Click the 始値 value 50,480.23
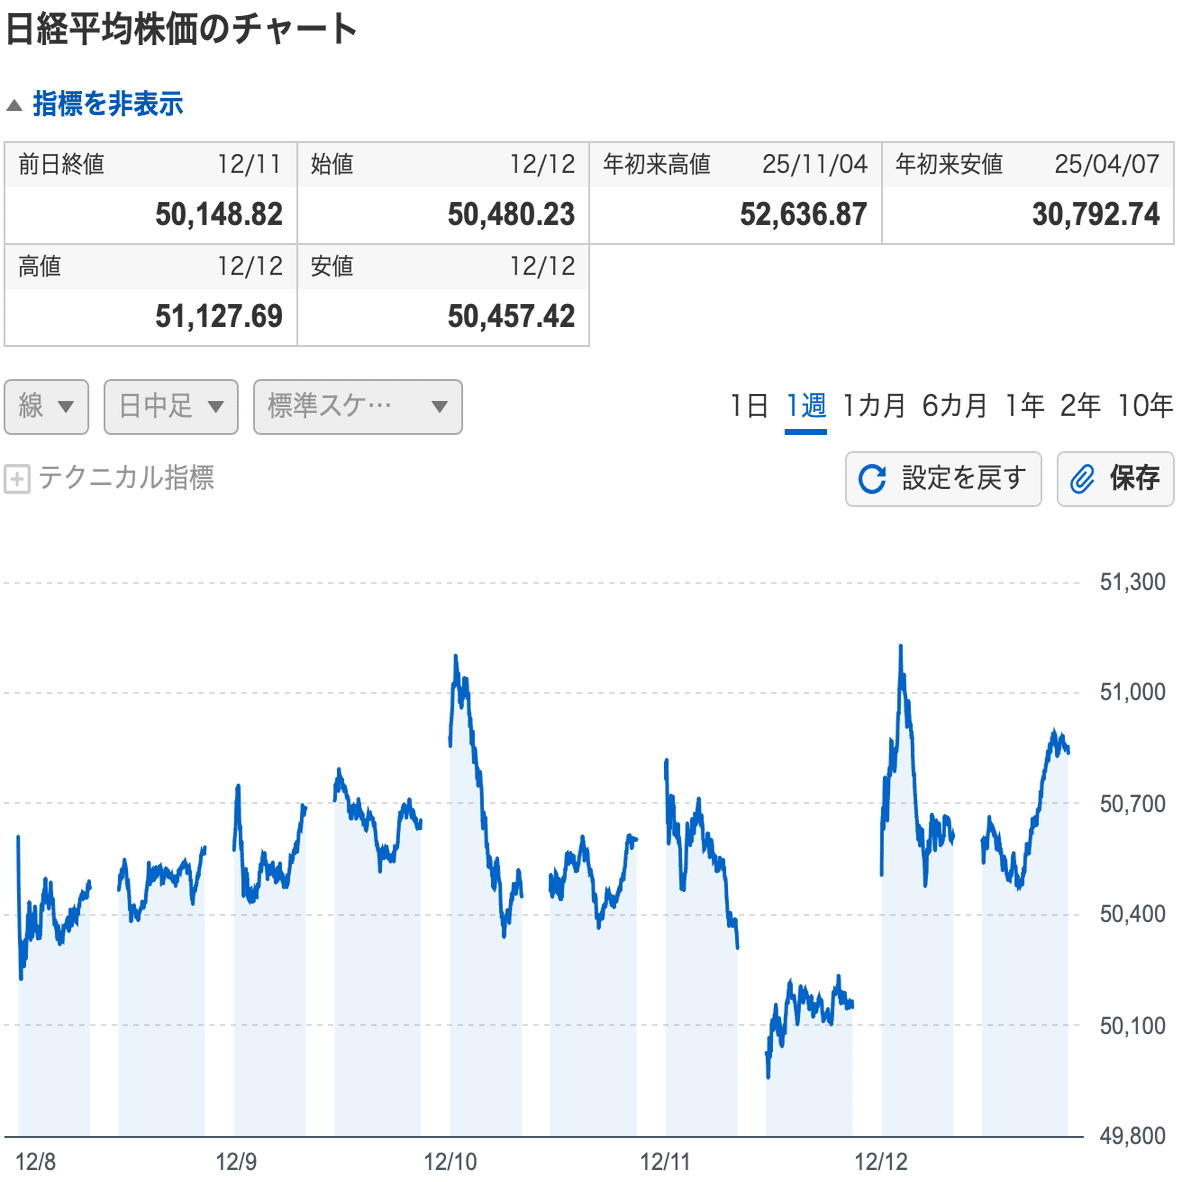Screen dimensions: 1182x1182 (x=511, y=214)
